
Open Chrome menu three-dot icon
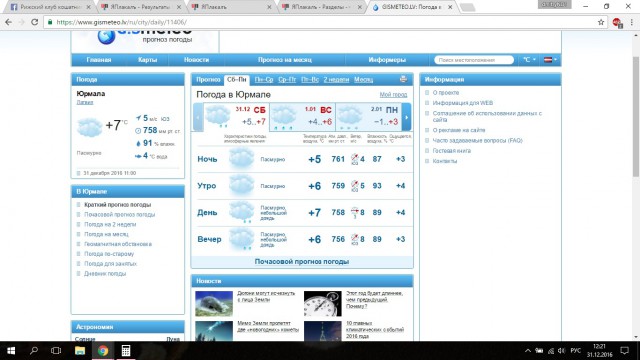coord(631,22)
